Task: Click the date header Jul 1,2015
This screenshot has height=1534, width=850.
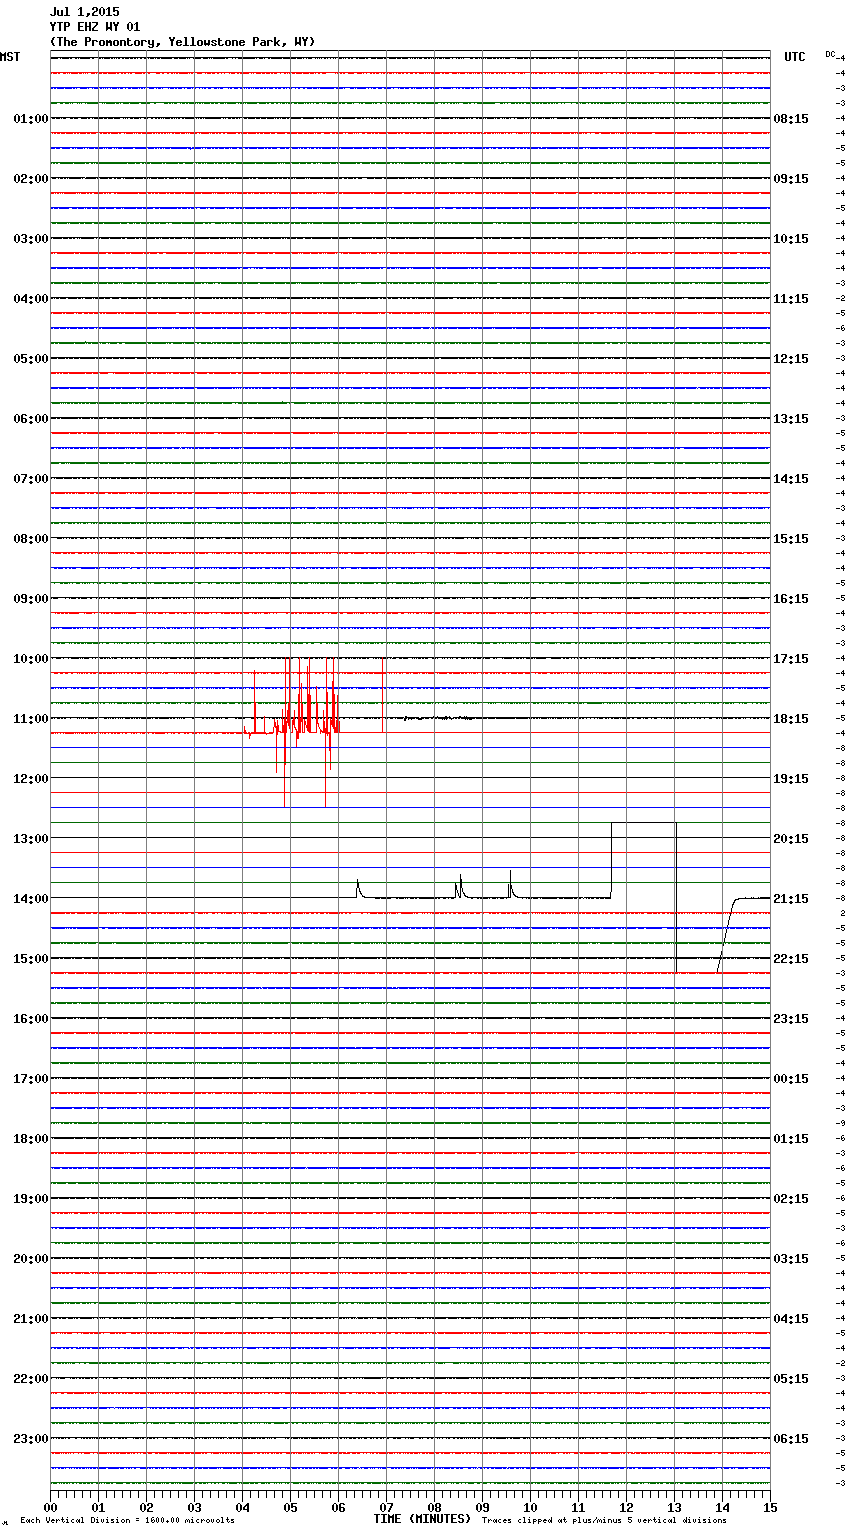Action: point(84,12)
